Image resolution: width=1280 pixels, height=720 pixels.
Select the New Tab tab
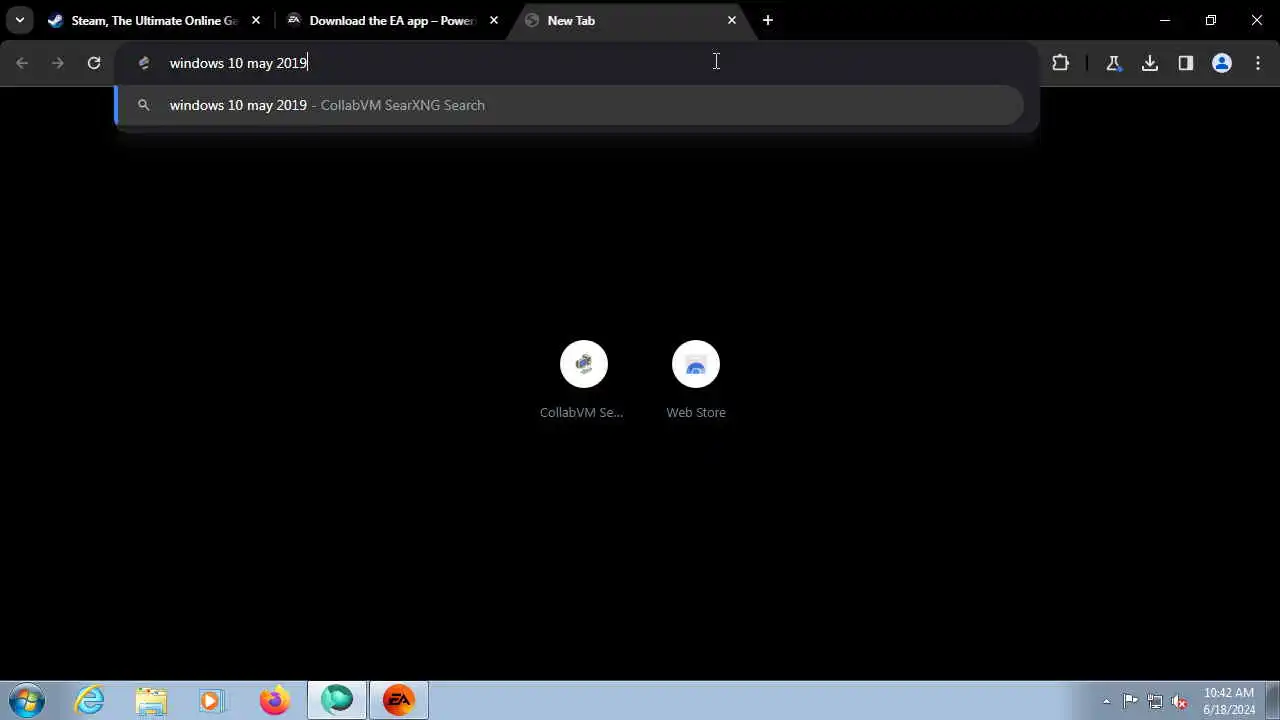point(630,20)
